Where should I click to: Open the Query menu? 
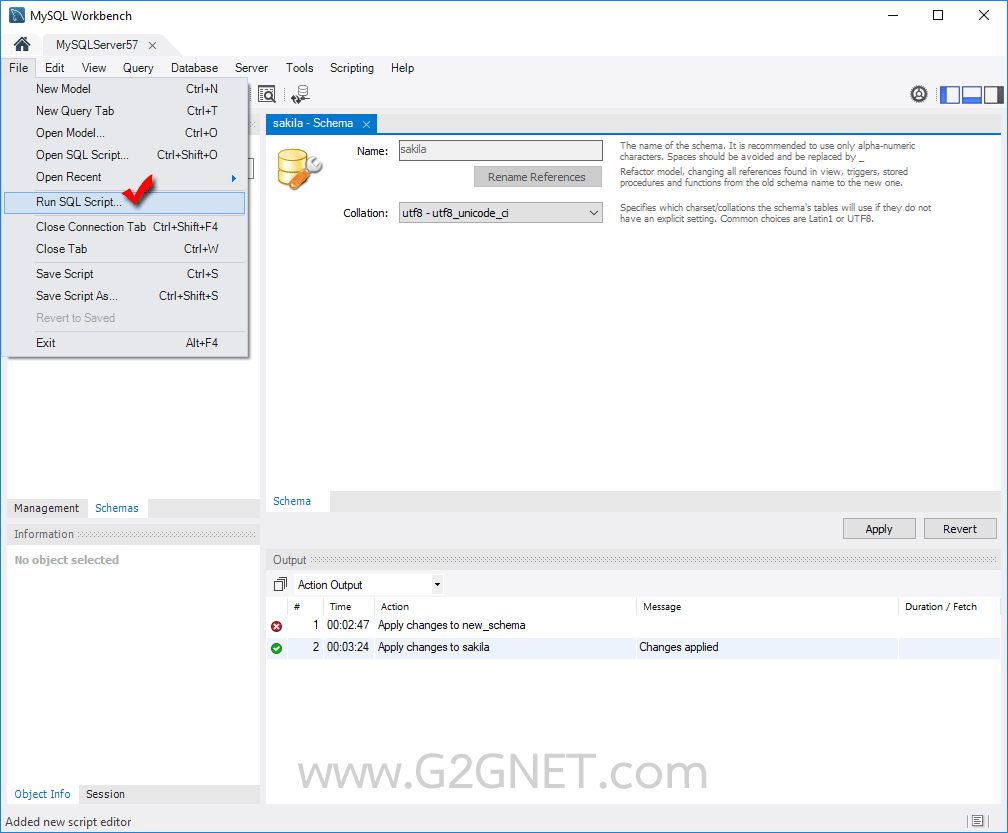[x=138, y=67]
